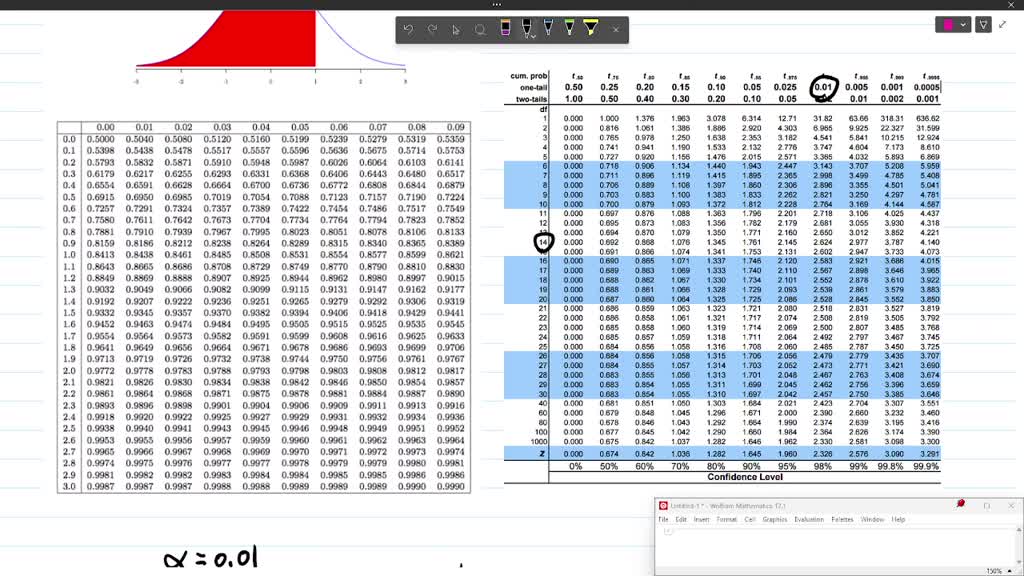Toggle the highlighter next to the color swatch

pos(984,24)
